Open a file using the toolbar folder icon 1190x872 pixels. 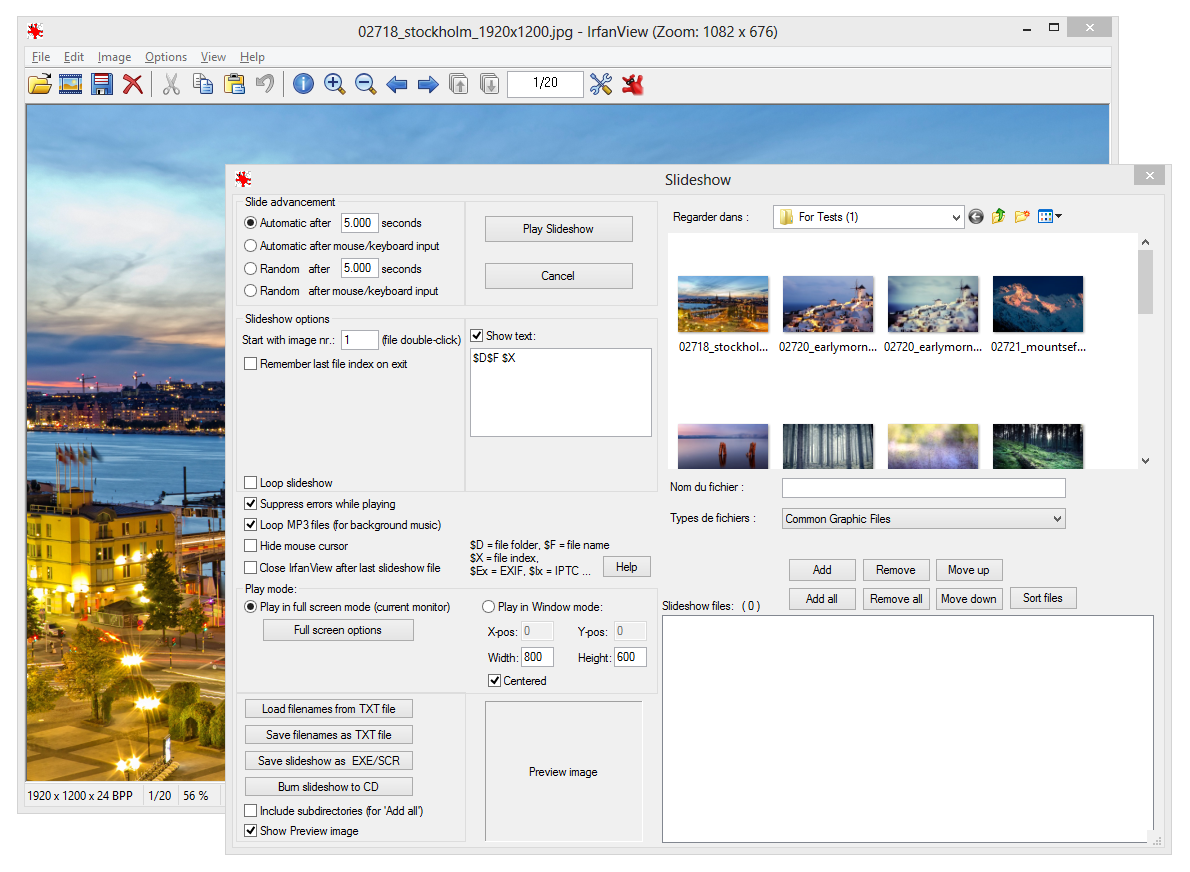click(39, 84)
